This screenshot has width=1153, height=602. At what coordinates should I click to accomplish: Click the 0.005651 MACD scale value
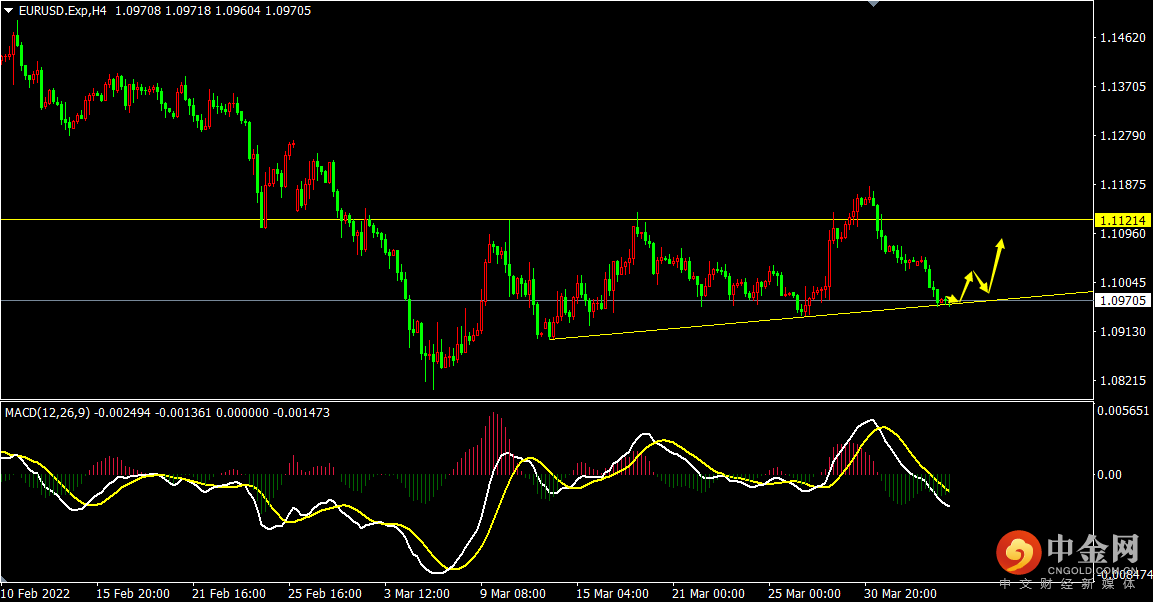(x=1123, y=411)
